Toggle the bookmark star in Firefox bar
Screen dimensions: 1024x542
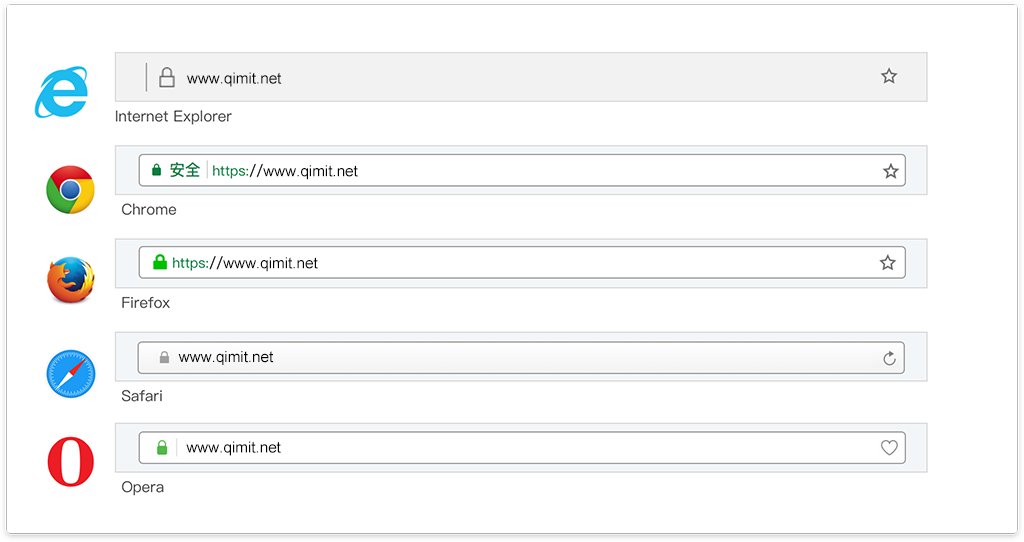888,263
